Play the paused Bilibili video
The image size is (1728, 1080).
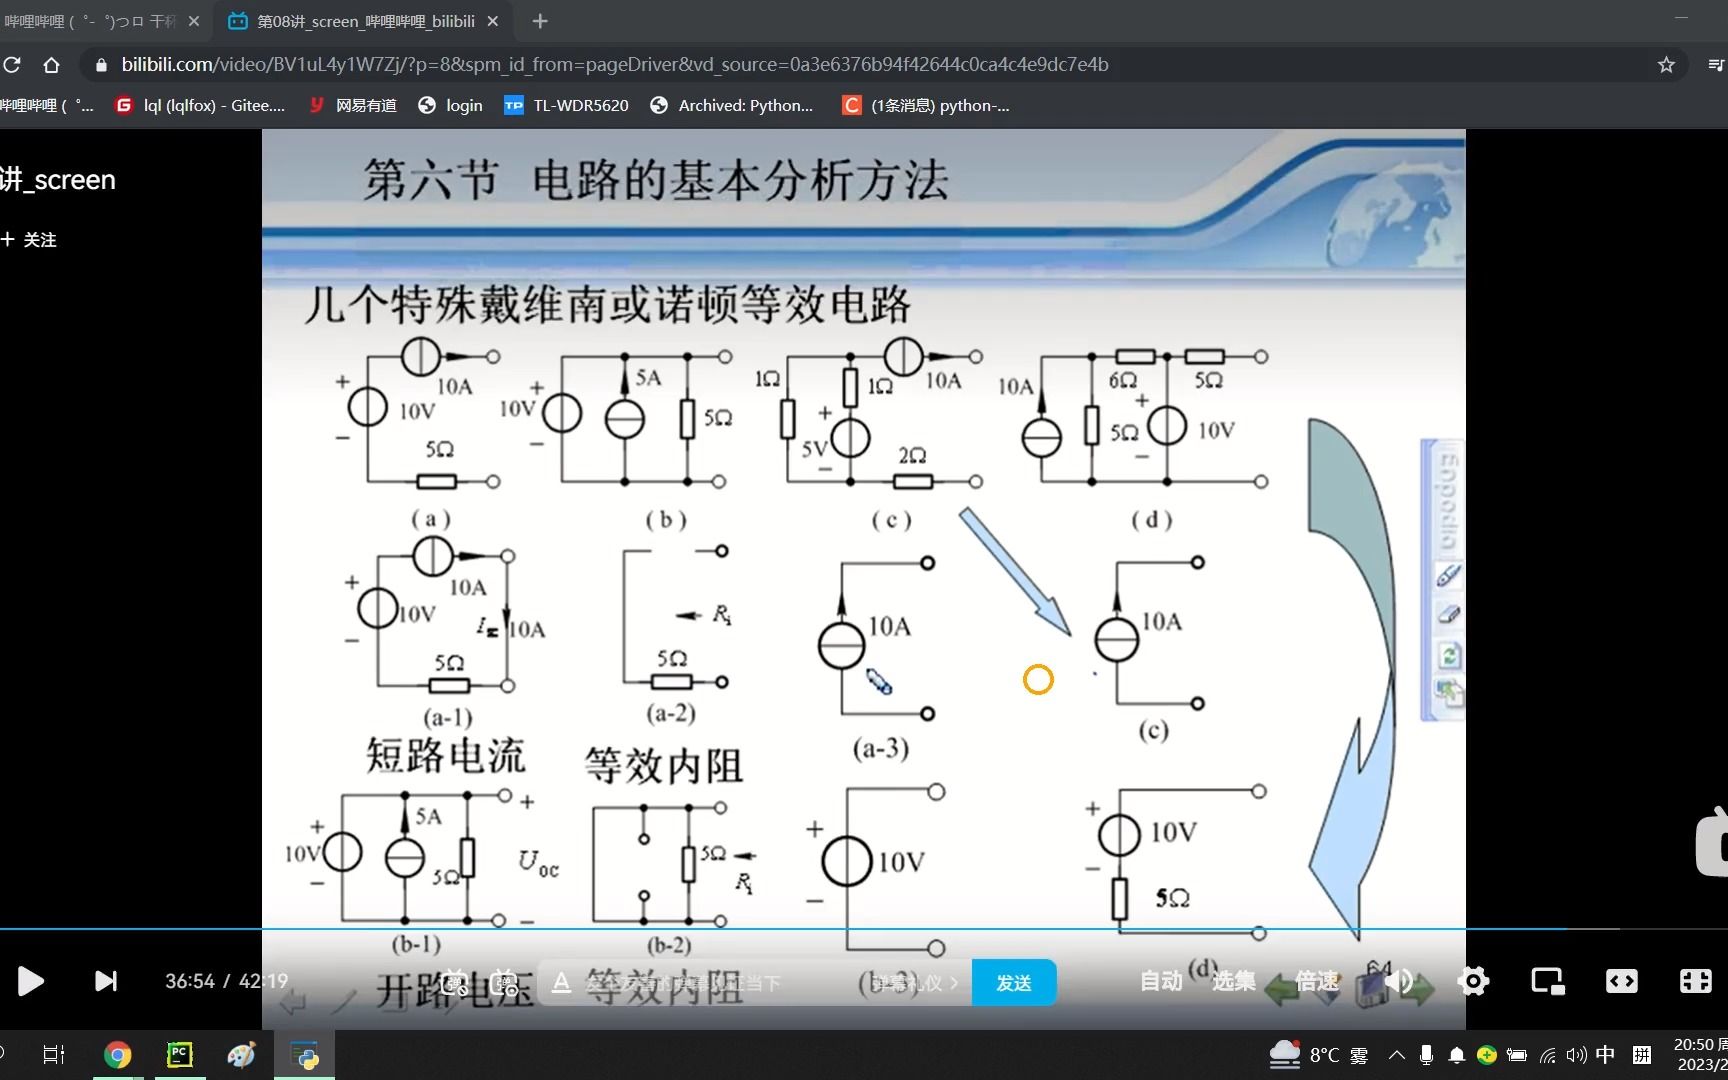30,981
